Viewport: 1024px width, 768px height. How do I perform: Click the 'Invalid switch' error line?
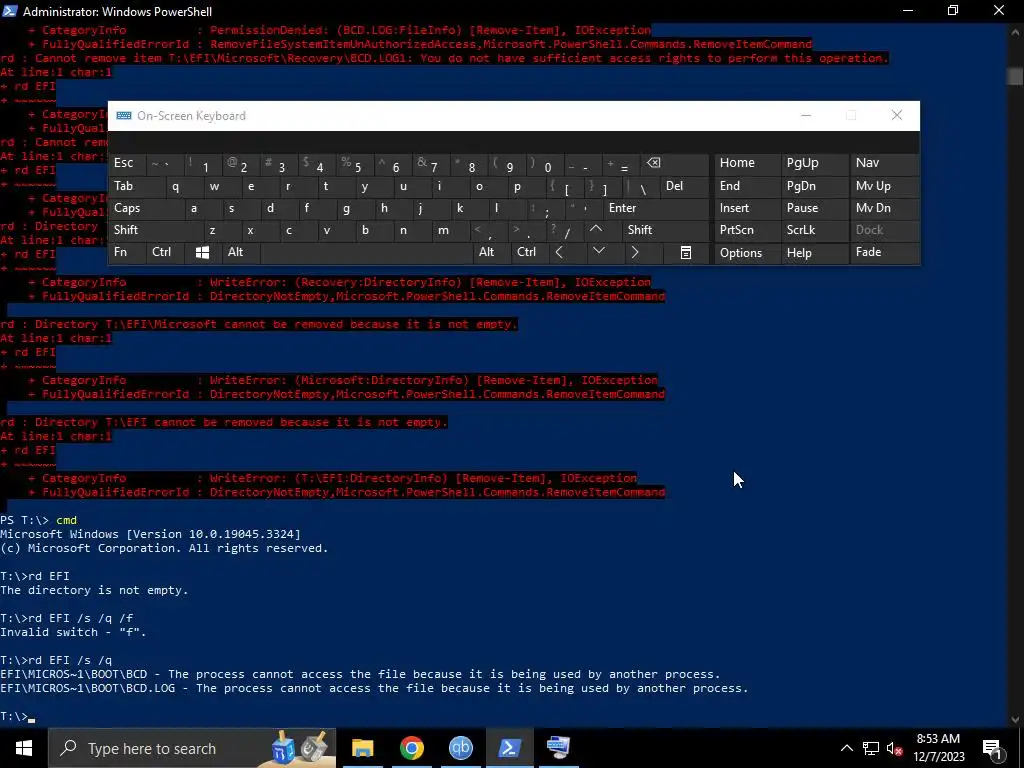(x=73, y=632)
